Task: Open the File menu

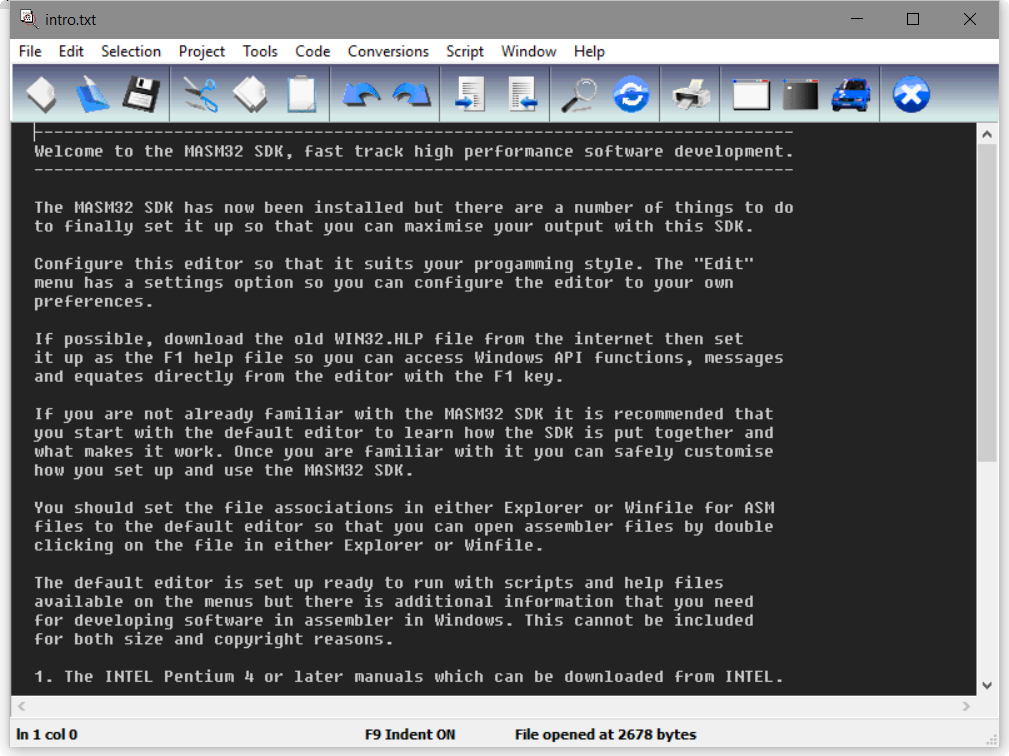Action: pyautogui.click(x=30, y=51)
